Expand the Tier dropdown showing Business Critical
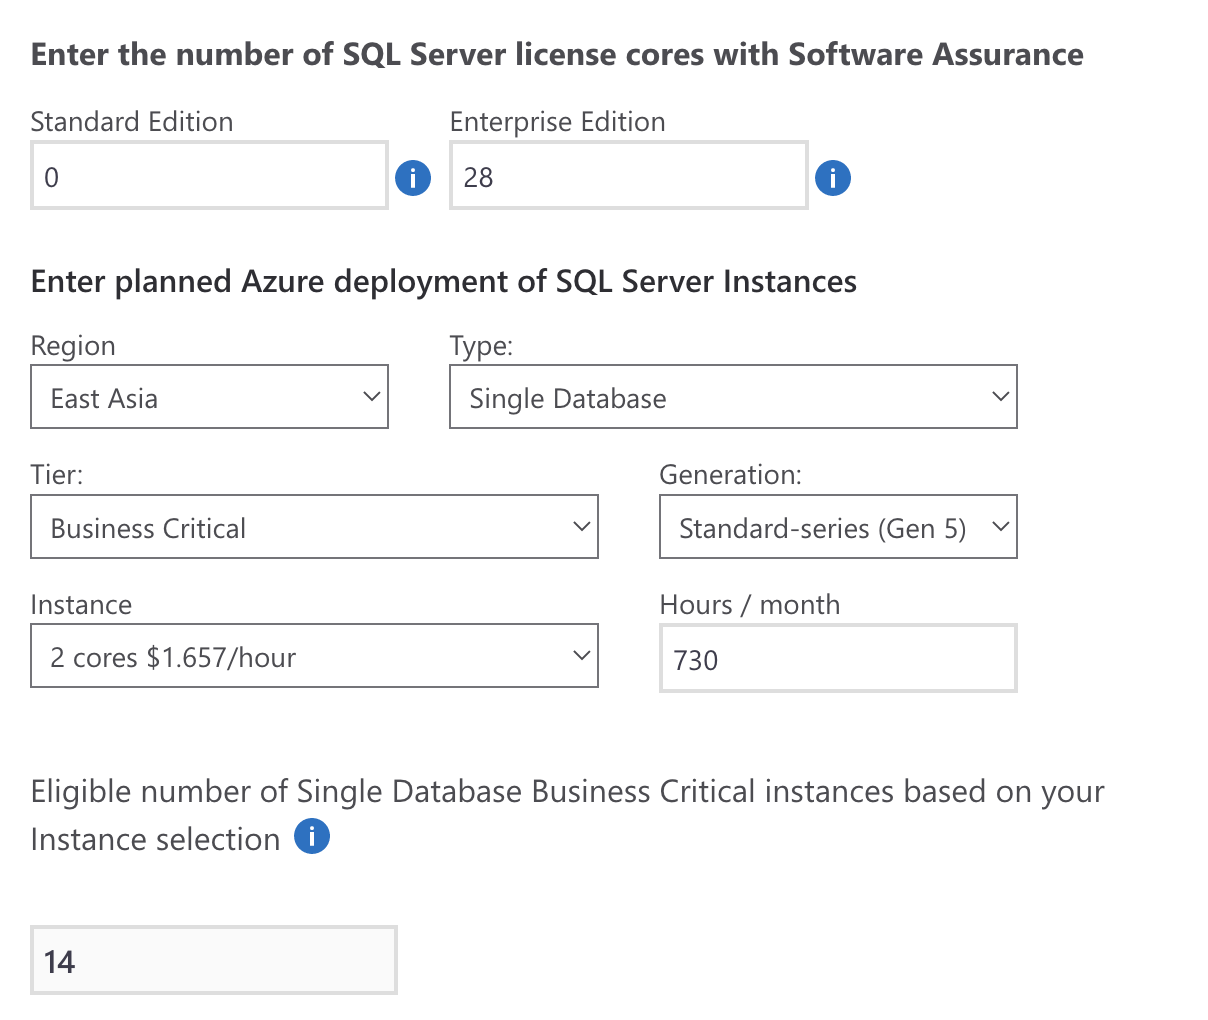The height and width of the screenshot is (1020, 1208). (x=314, y=527)
